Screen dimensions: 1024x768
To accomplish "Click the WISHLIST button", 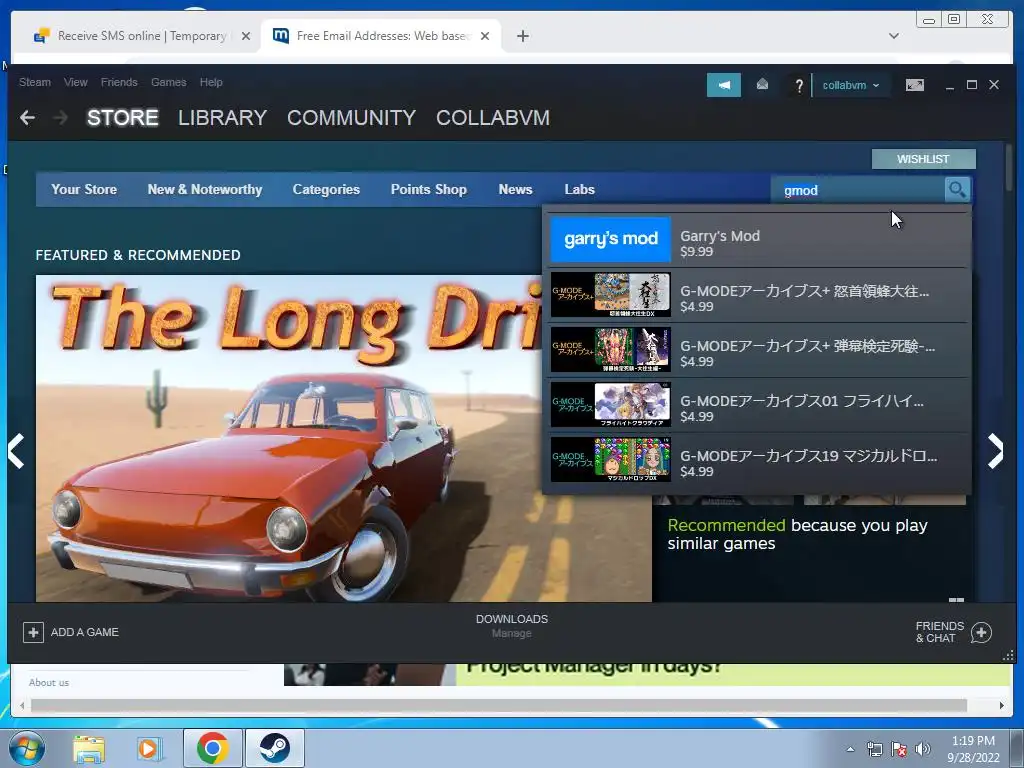I will [923, 159].
